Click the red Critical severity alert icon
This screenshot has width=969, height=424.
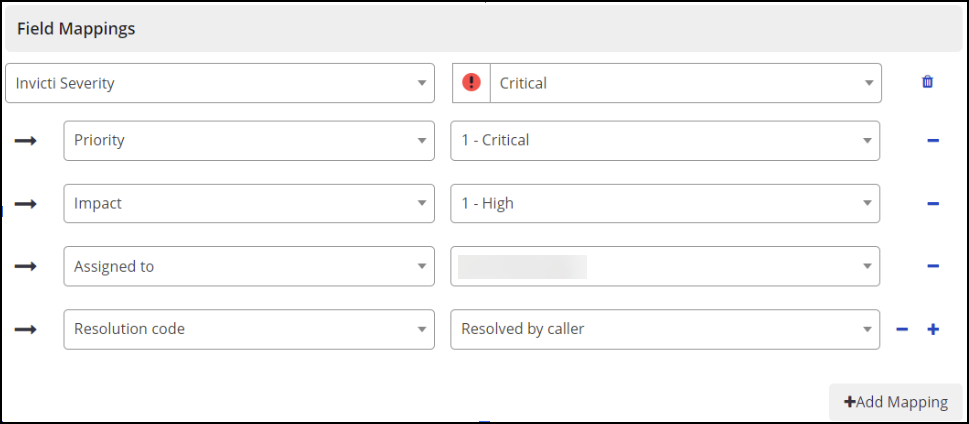pyautogui.click(x=471, y=82)
